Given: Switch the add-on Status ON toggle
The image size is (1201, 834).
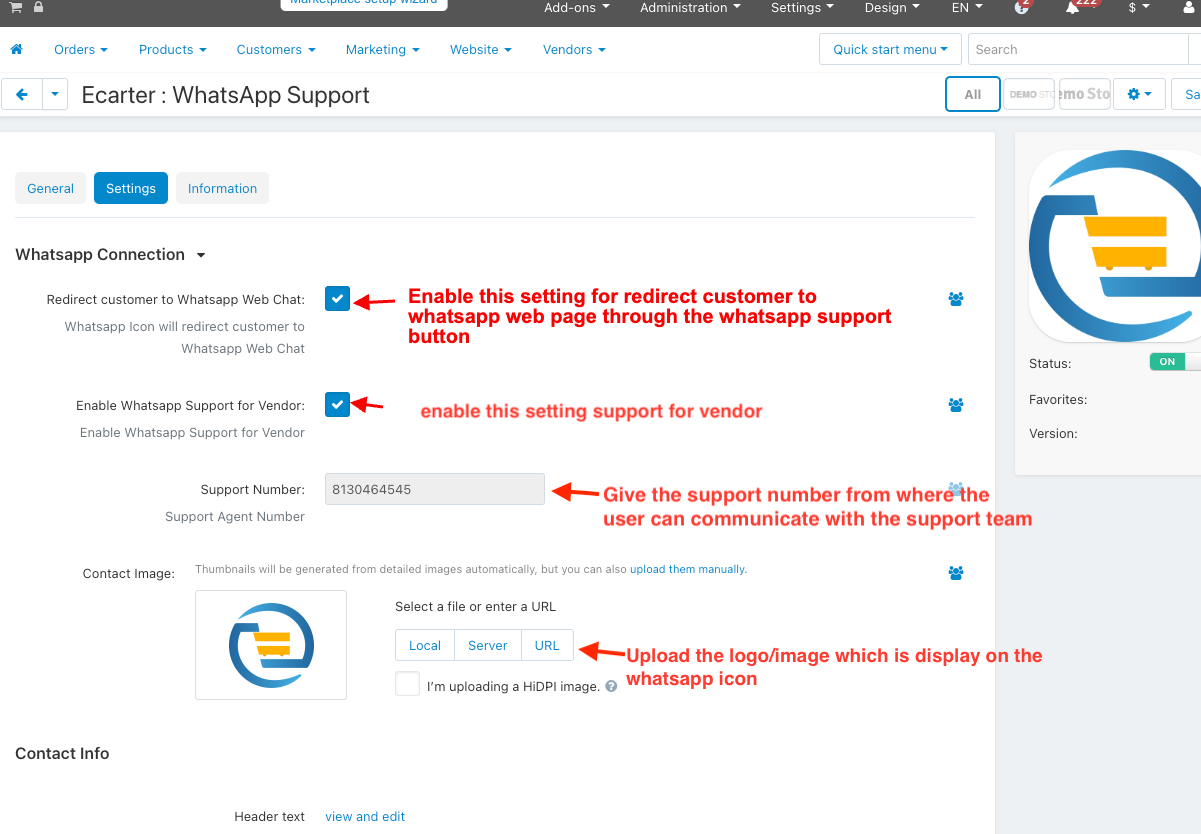Looking at the screenshot, I should pos(1174,362).
